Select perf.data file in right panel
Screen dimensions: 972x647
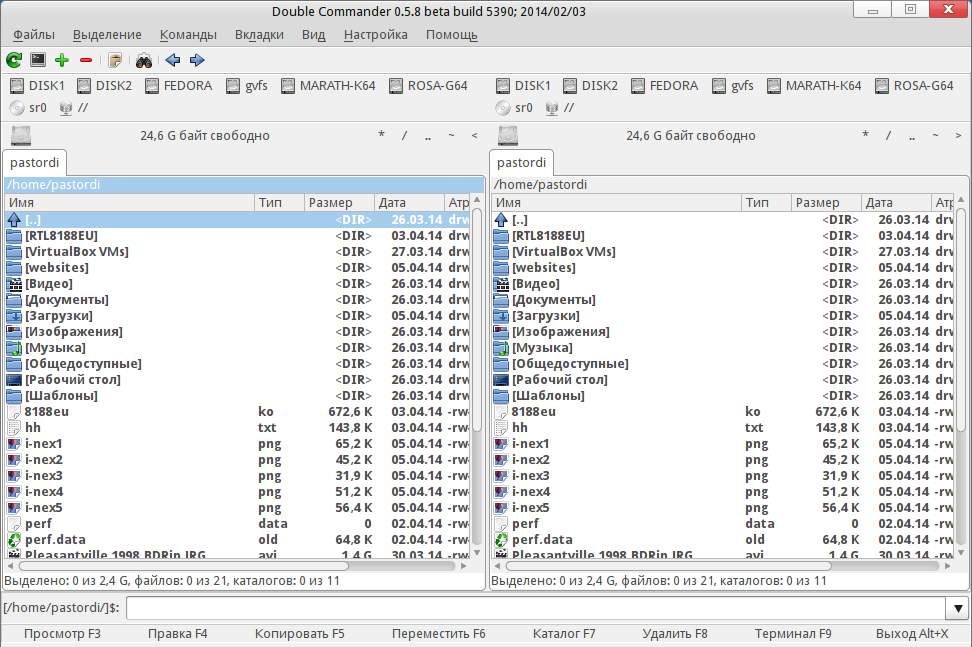point(723,540)
